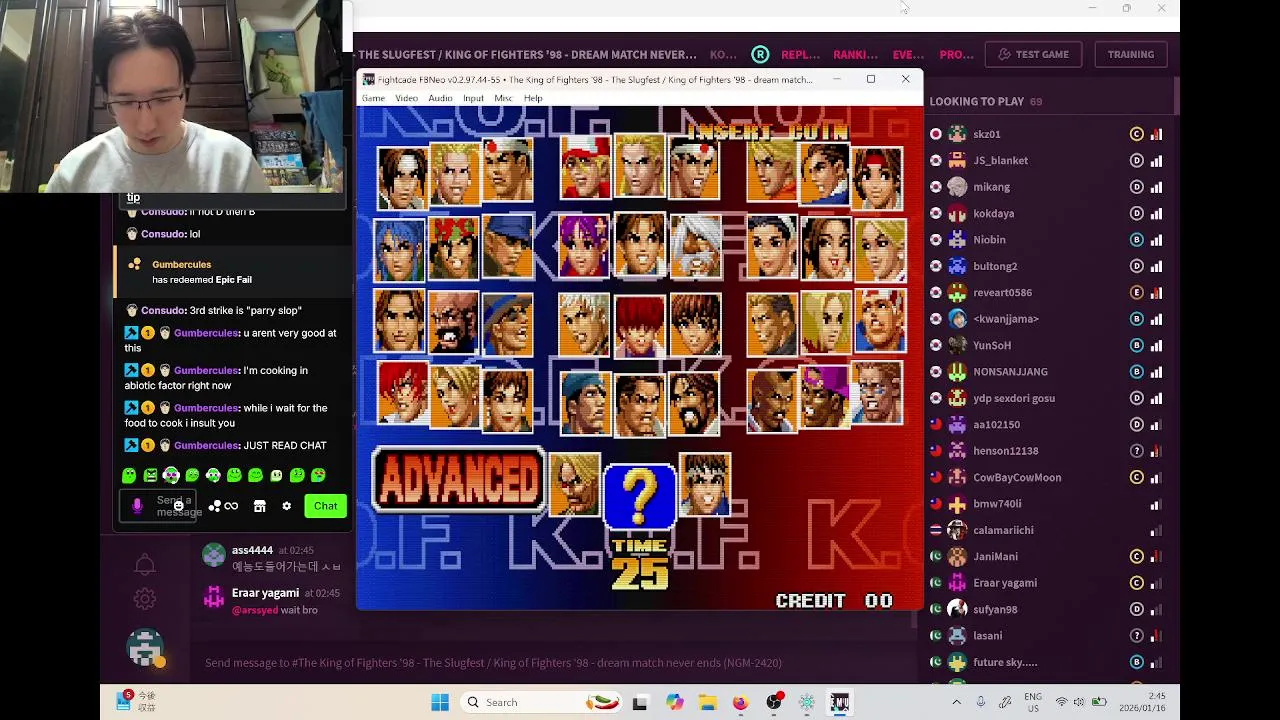Click ass4444 username in Fightcade chat
The image size is (1280, 720).
(252, 550)
